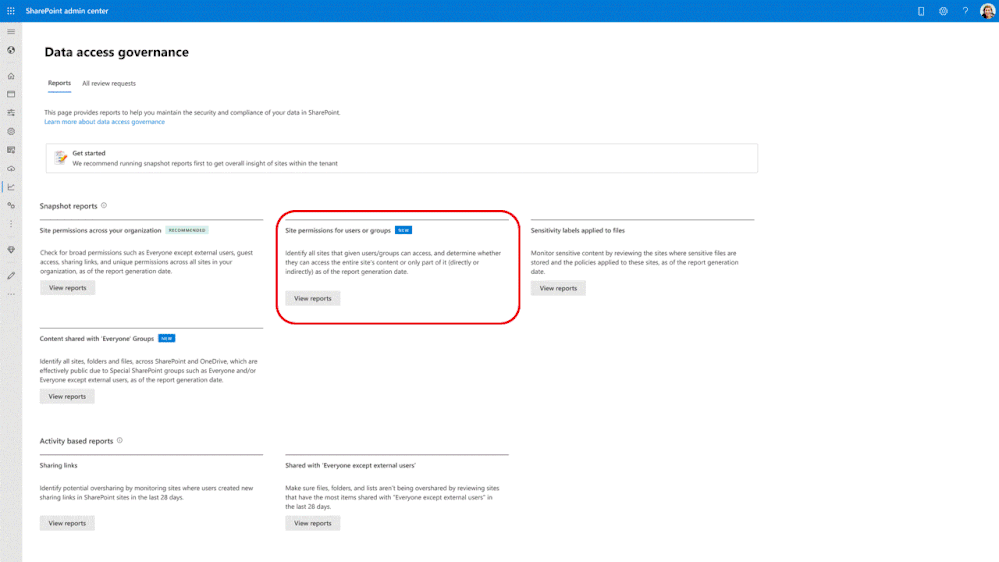Click 'Sharing links' card title
Image resolution: width=999 pixels, height=562 pixels.
59,466
